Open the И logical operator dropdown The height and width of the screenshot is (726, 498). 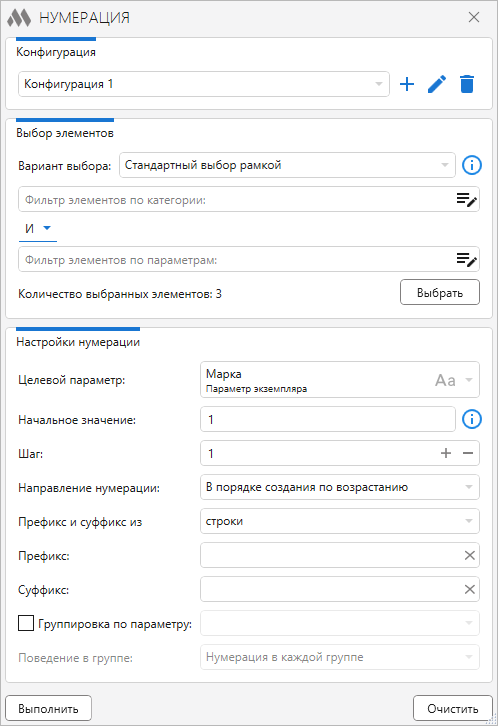(x=37, y=229)
